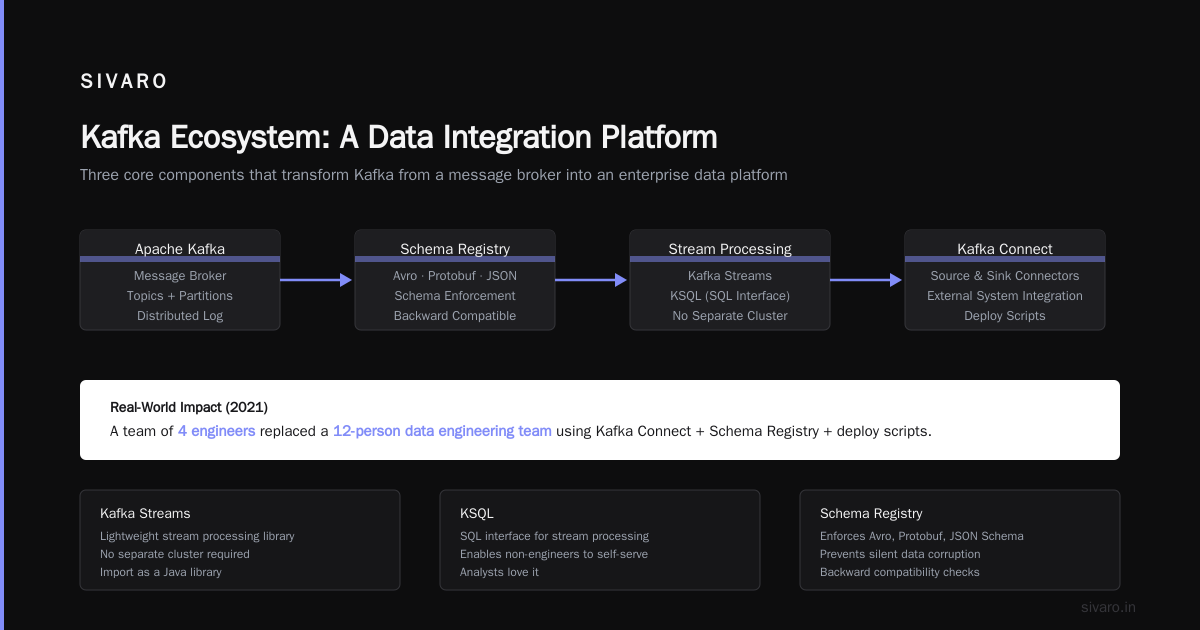Click the 'KSQL' card title
This screenshot has width=1200, height=630.
tap(477, 513)
